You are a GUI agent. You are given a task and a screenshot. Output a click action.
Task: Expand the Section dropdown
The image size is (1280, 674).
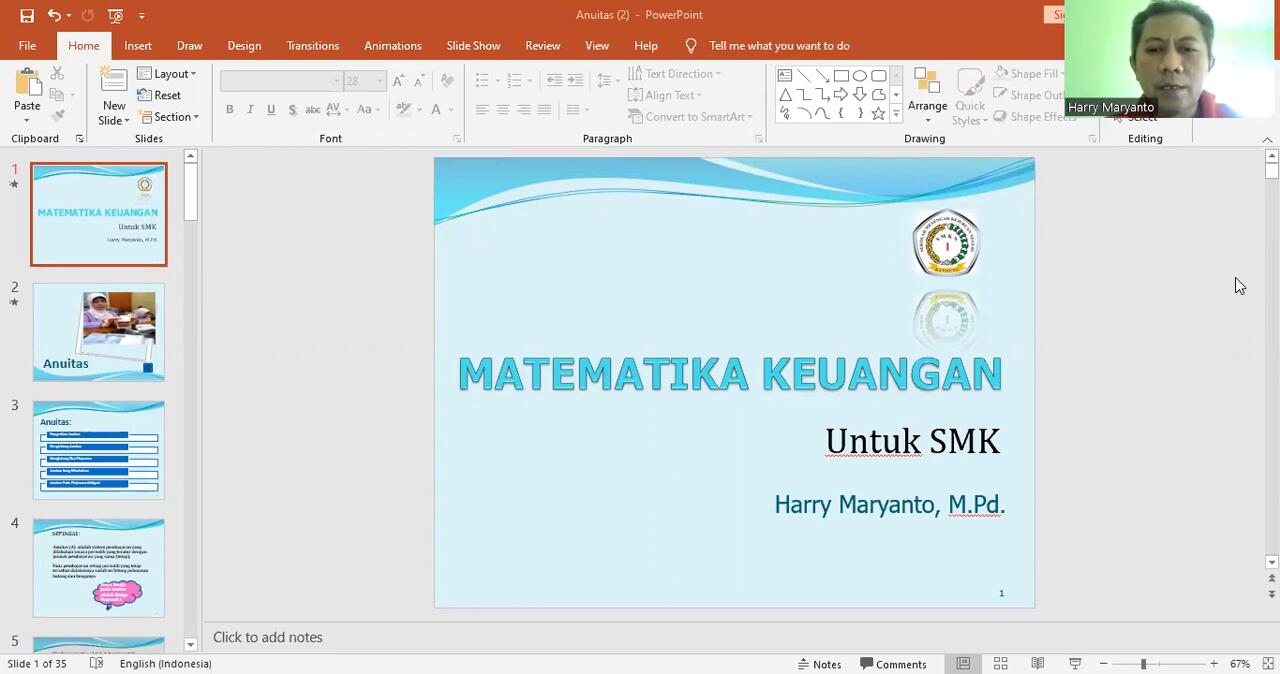click(x=168, y=117)
